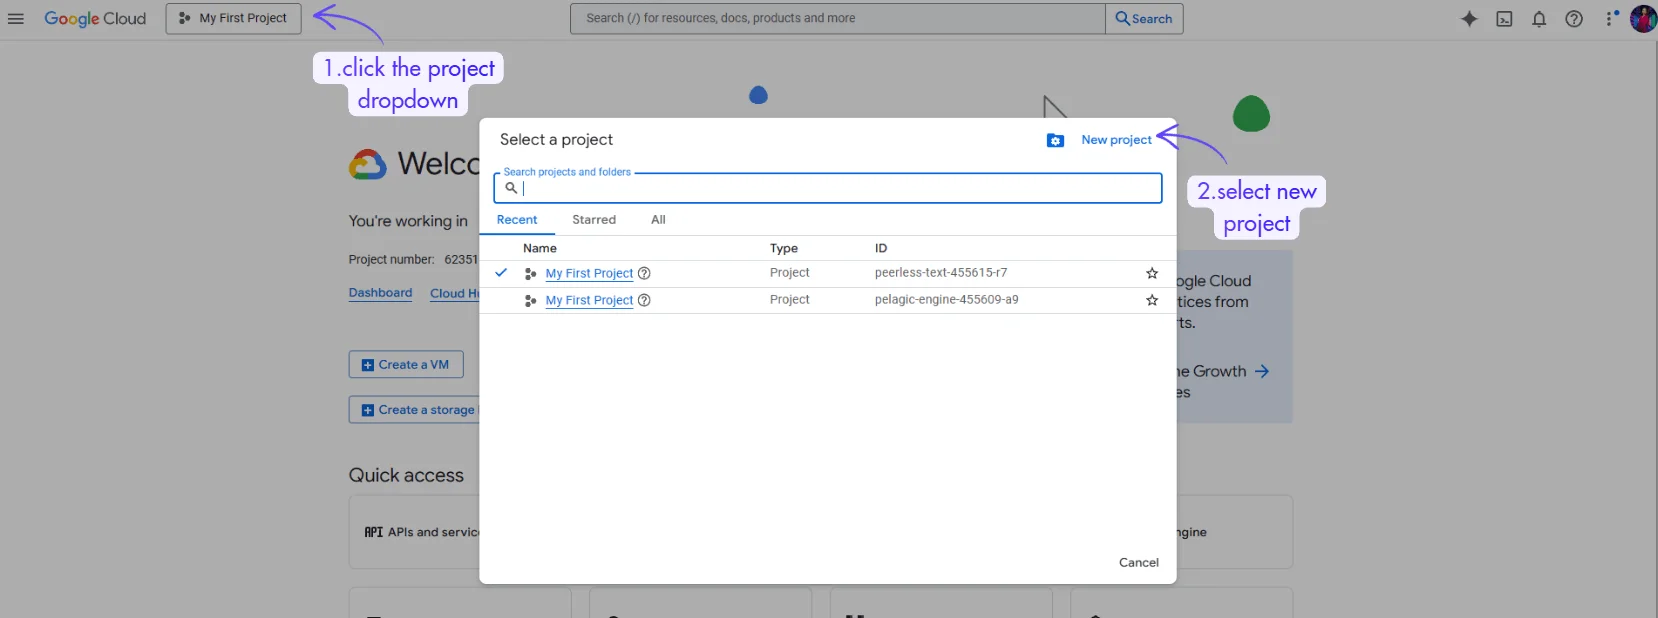Open the Dashboard link on the welcome page
1658x618 pixels.
coord(380,293)
